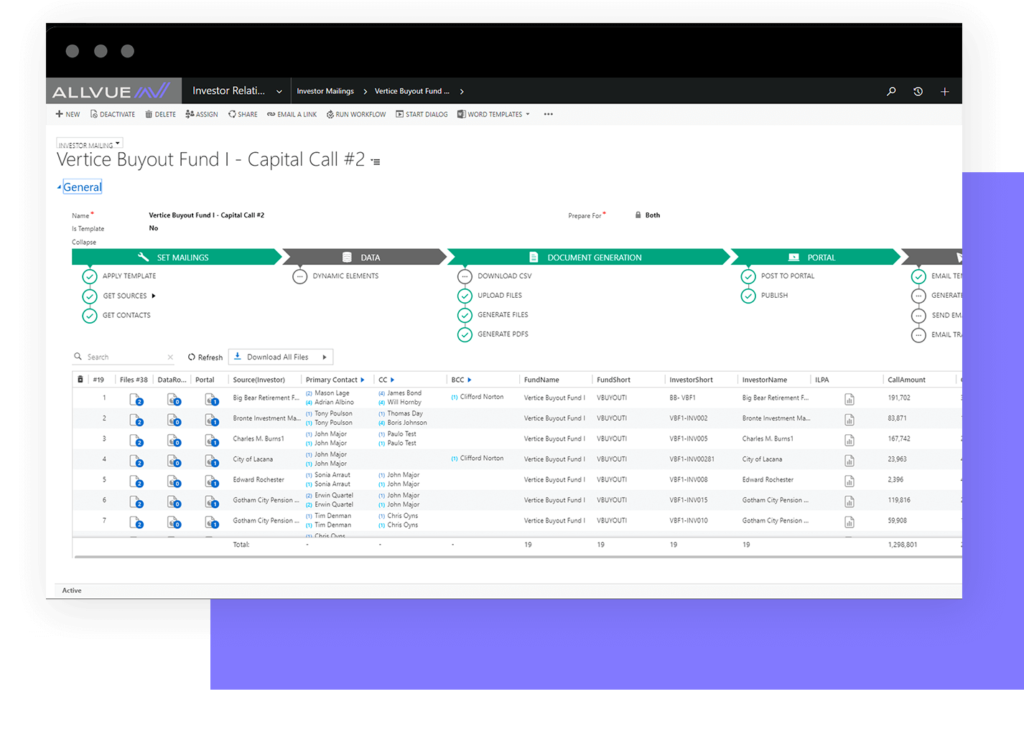The width and height of the screenshot is (1024, 732).
Task: Click the lock icon column header
Action: point(80,379)
